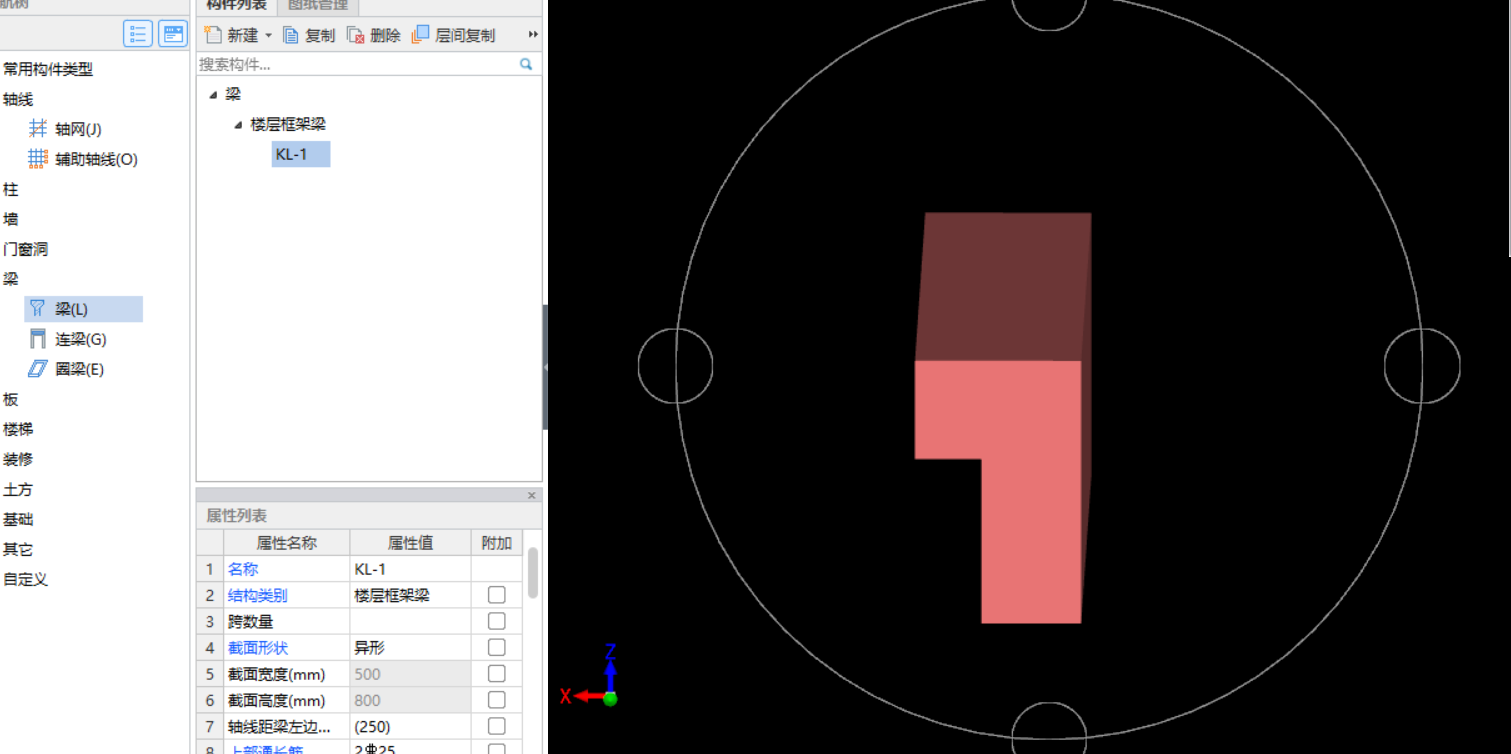Screen dimensions: 1511x754
Task: Click 500 section width value
Action: [410, 674]
